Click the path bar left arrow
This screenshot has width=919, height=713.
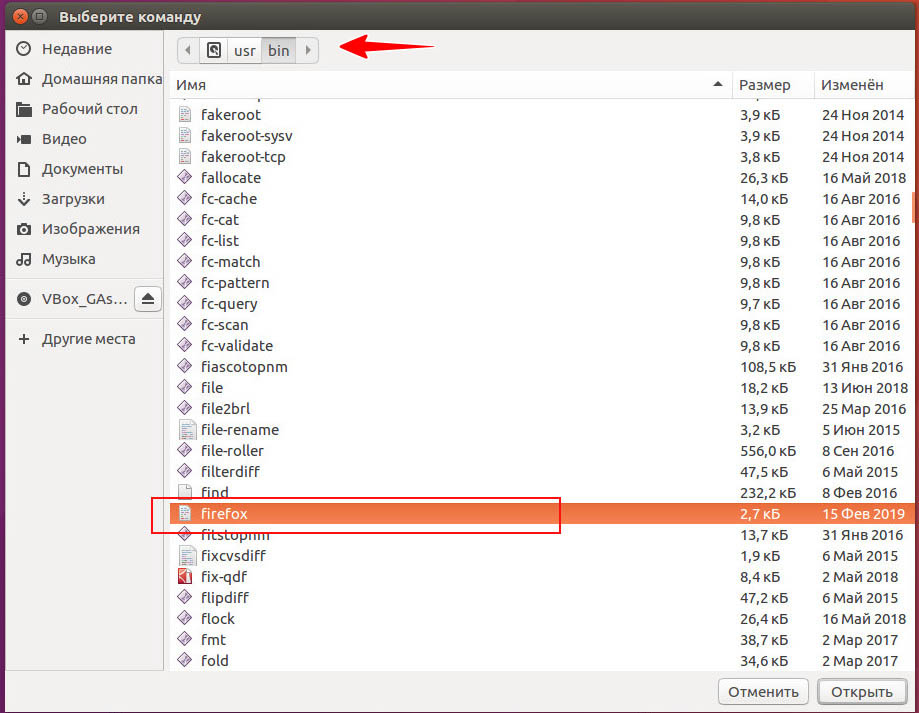pos(188,50)
